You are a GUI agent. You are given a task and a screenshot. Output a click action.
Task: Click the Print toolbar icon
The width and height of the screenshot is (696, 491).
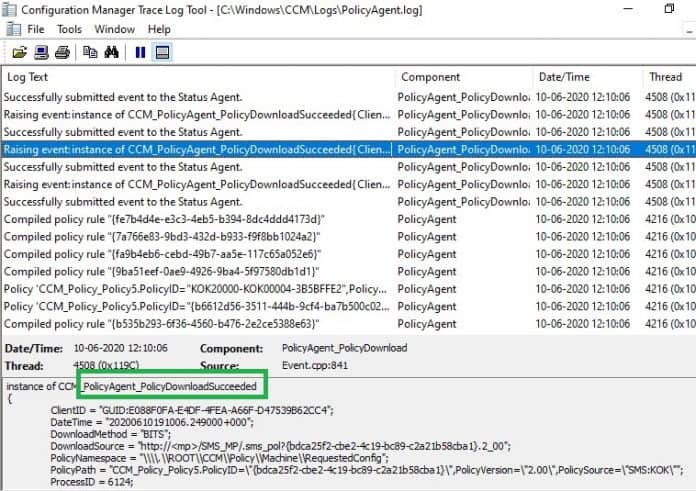62,52
